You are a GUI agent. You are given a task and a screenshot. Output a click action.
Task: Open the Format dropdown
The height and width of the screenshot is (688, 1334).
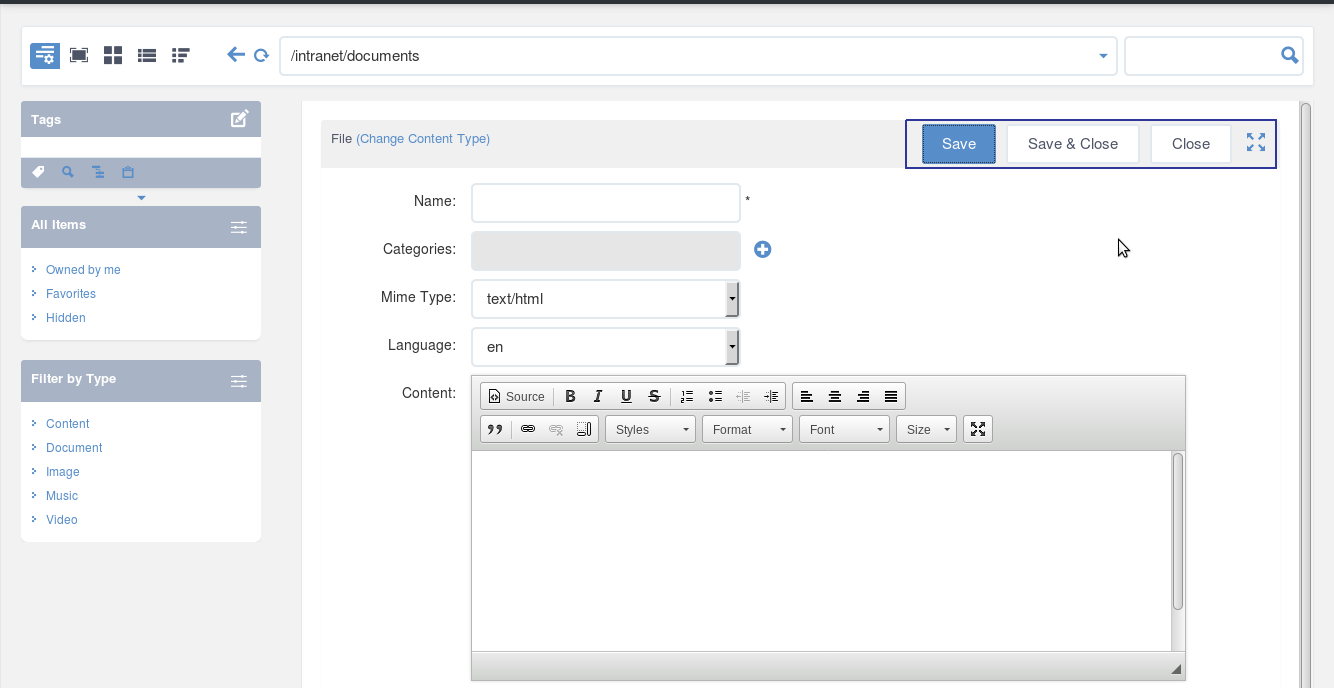[747, 429]
